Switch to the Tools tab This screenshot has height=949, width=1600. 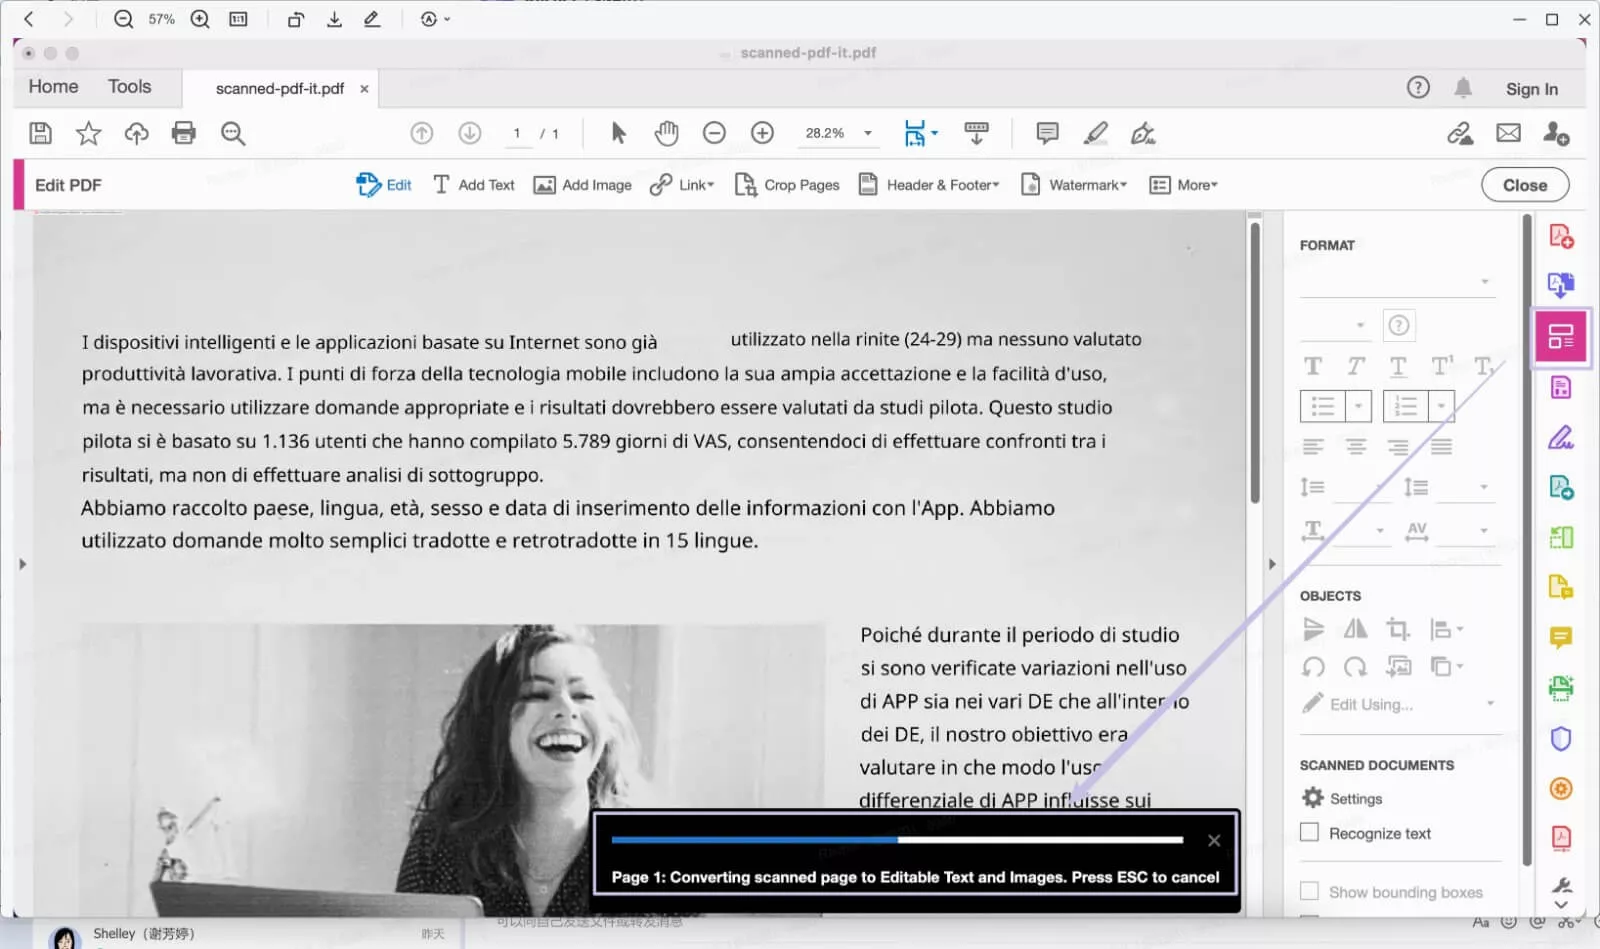pyautogui.click(x=129, y=87)
